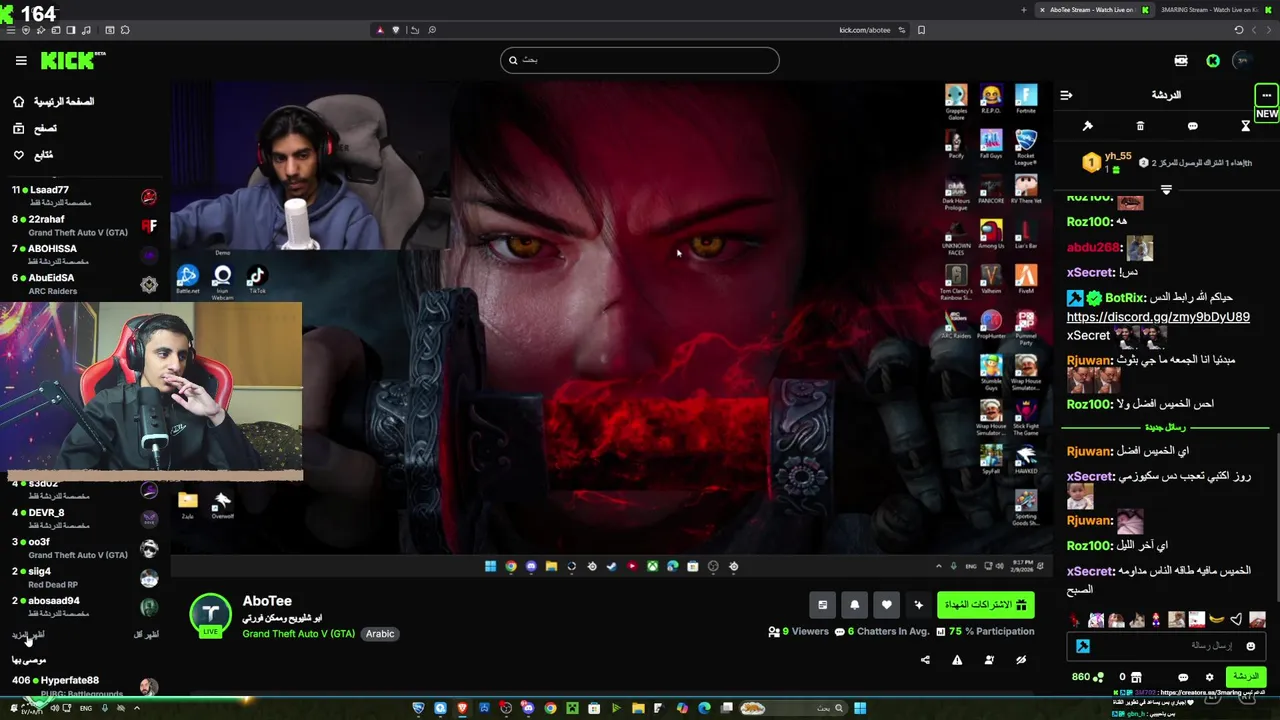Open followed channel DEVR_8
The height and width of the screenshot is (720, 1280).
pyautogui.click(x=84, y=518)
